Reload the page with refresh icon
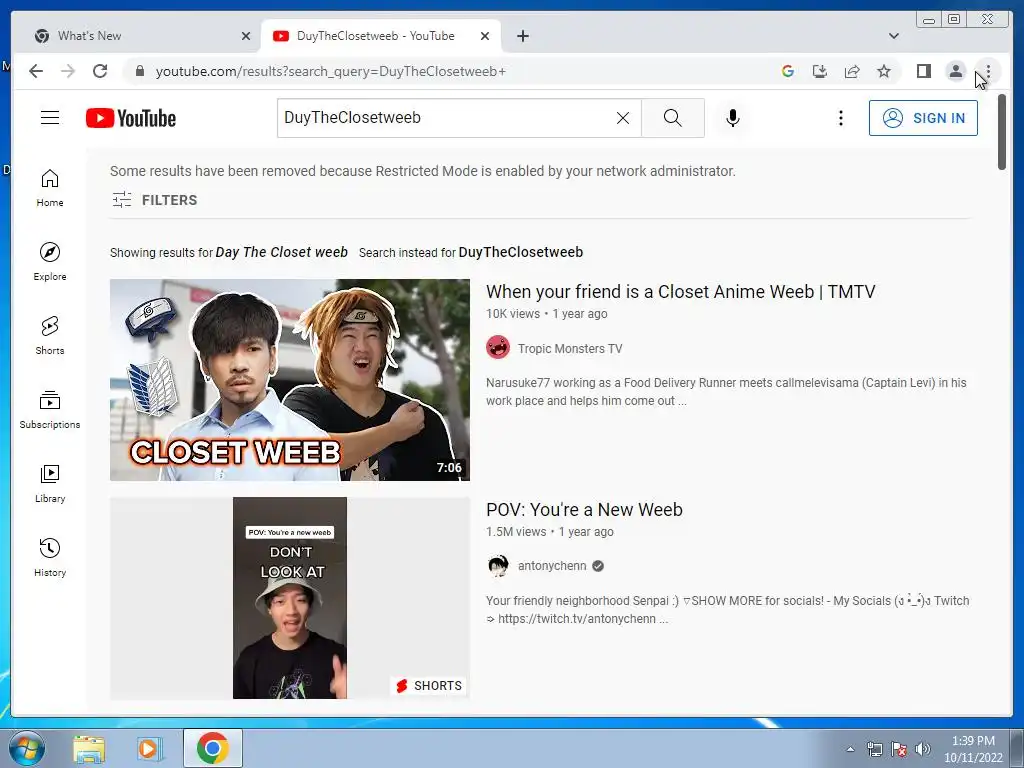This screenshot has height=768, width=1024. point(100,71)
